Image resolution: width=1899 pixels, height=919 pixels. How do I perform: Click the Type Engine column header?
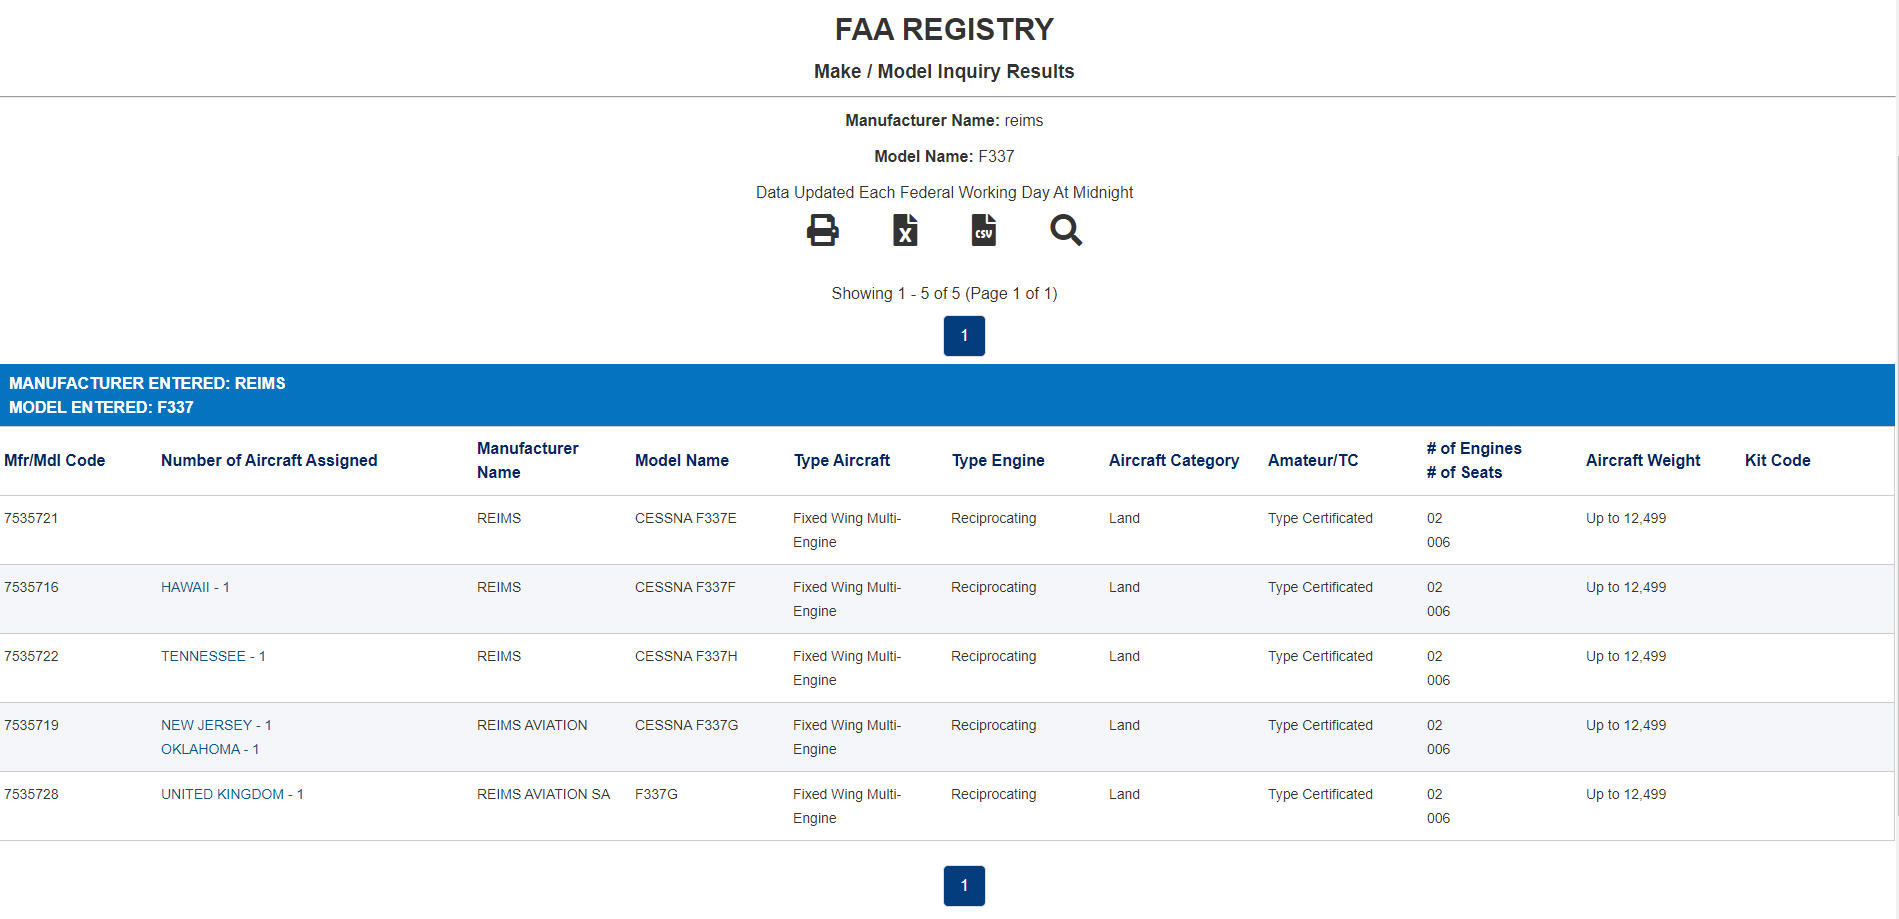998,460
